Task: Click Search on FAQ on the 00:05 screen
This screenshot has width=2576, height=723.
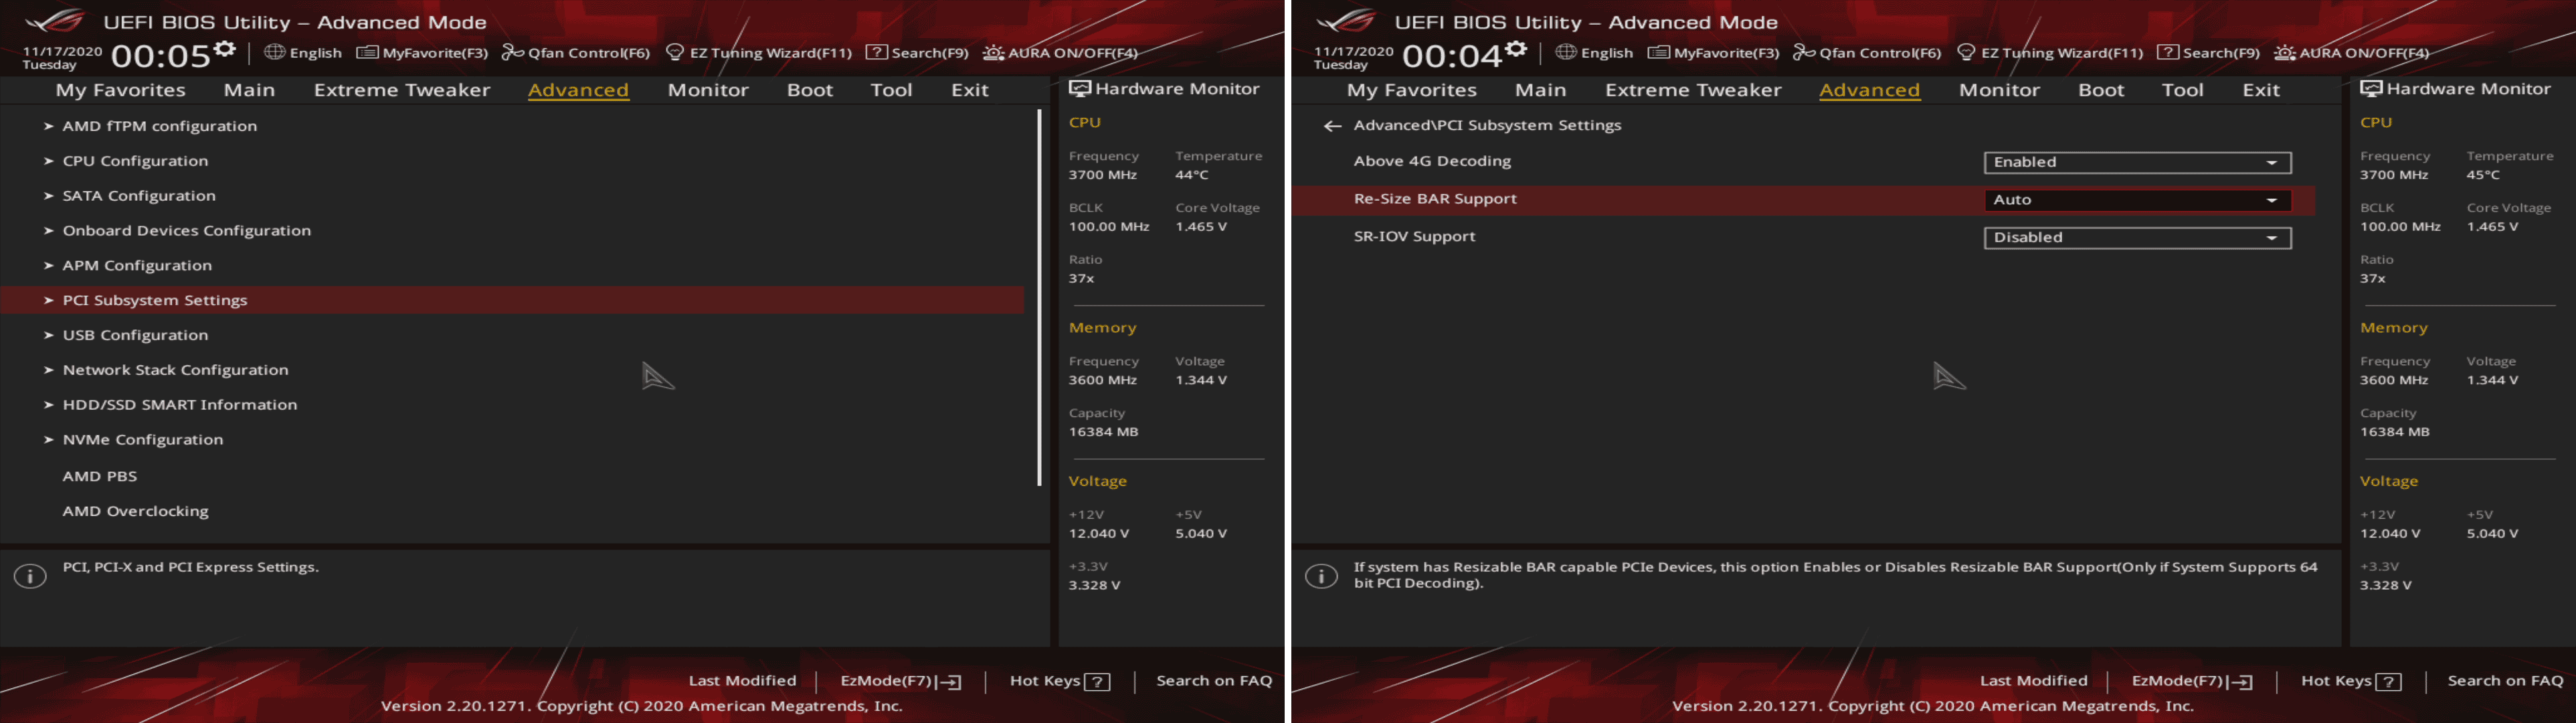Action: pyautogui.click(x=1214, y=681)
